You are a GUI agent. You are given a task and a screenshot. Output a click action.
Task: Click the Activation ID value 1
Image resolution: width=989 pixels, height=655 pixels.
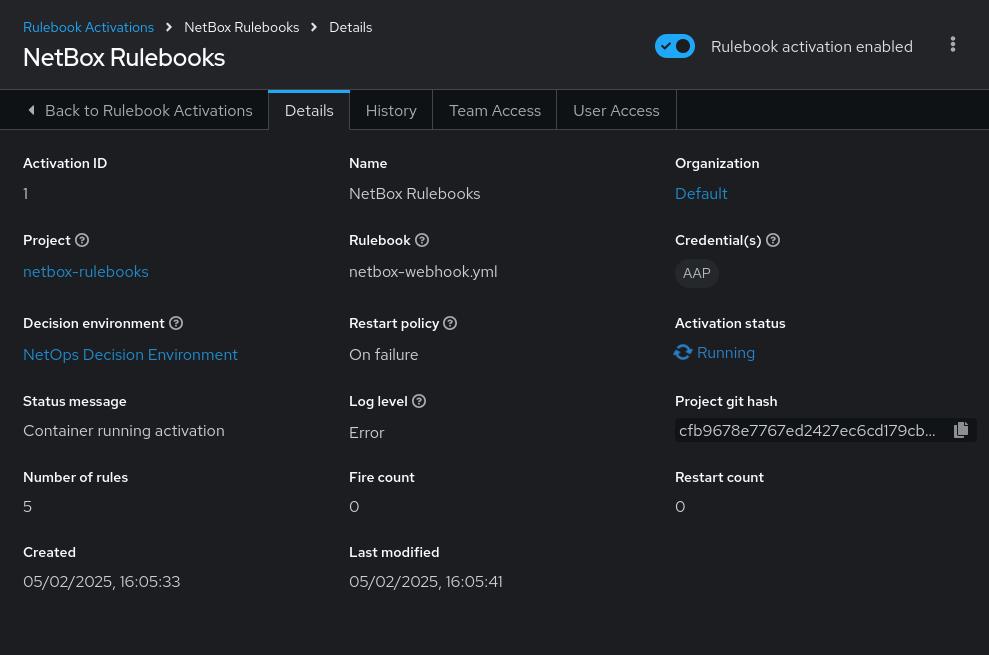click(25, 194)
